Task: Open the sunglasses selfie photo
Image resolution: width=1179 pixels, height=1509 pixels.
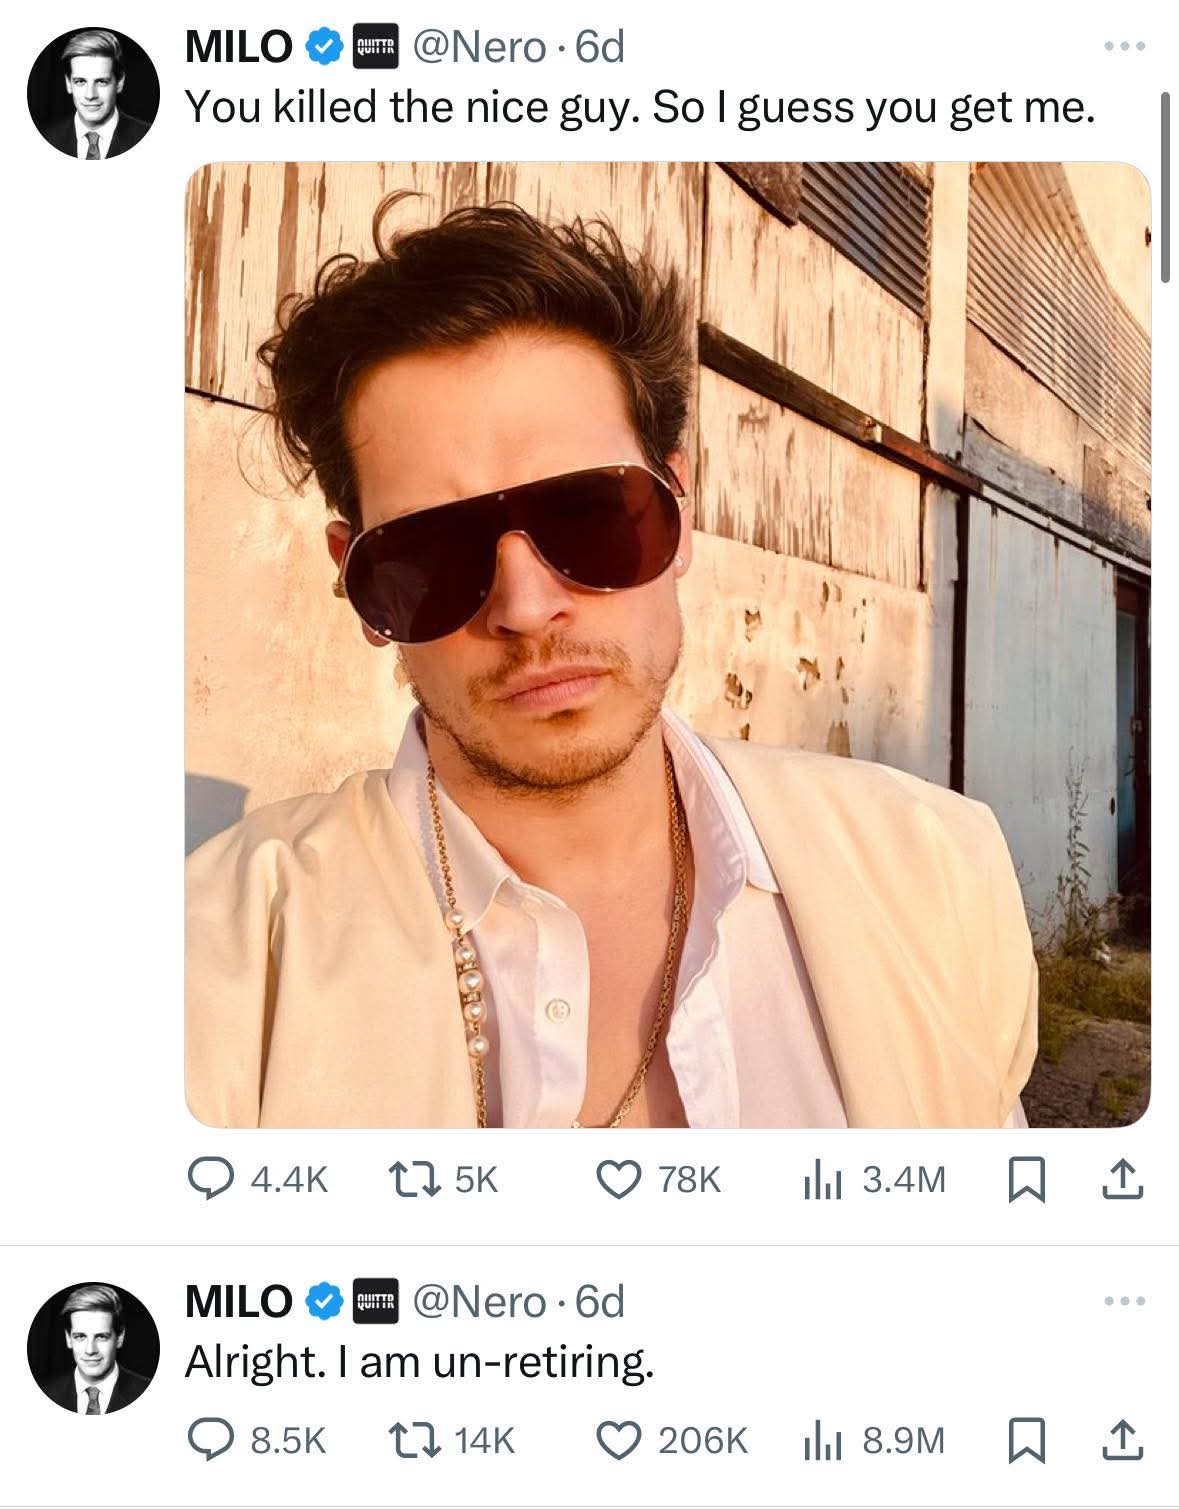Action: click(667, 644)
